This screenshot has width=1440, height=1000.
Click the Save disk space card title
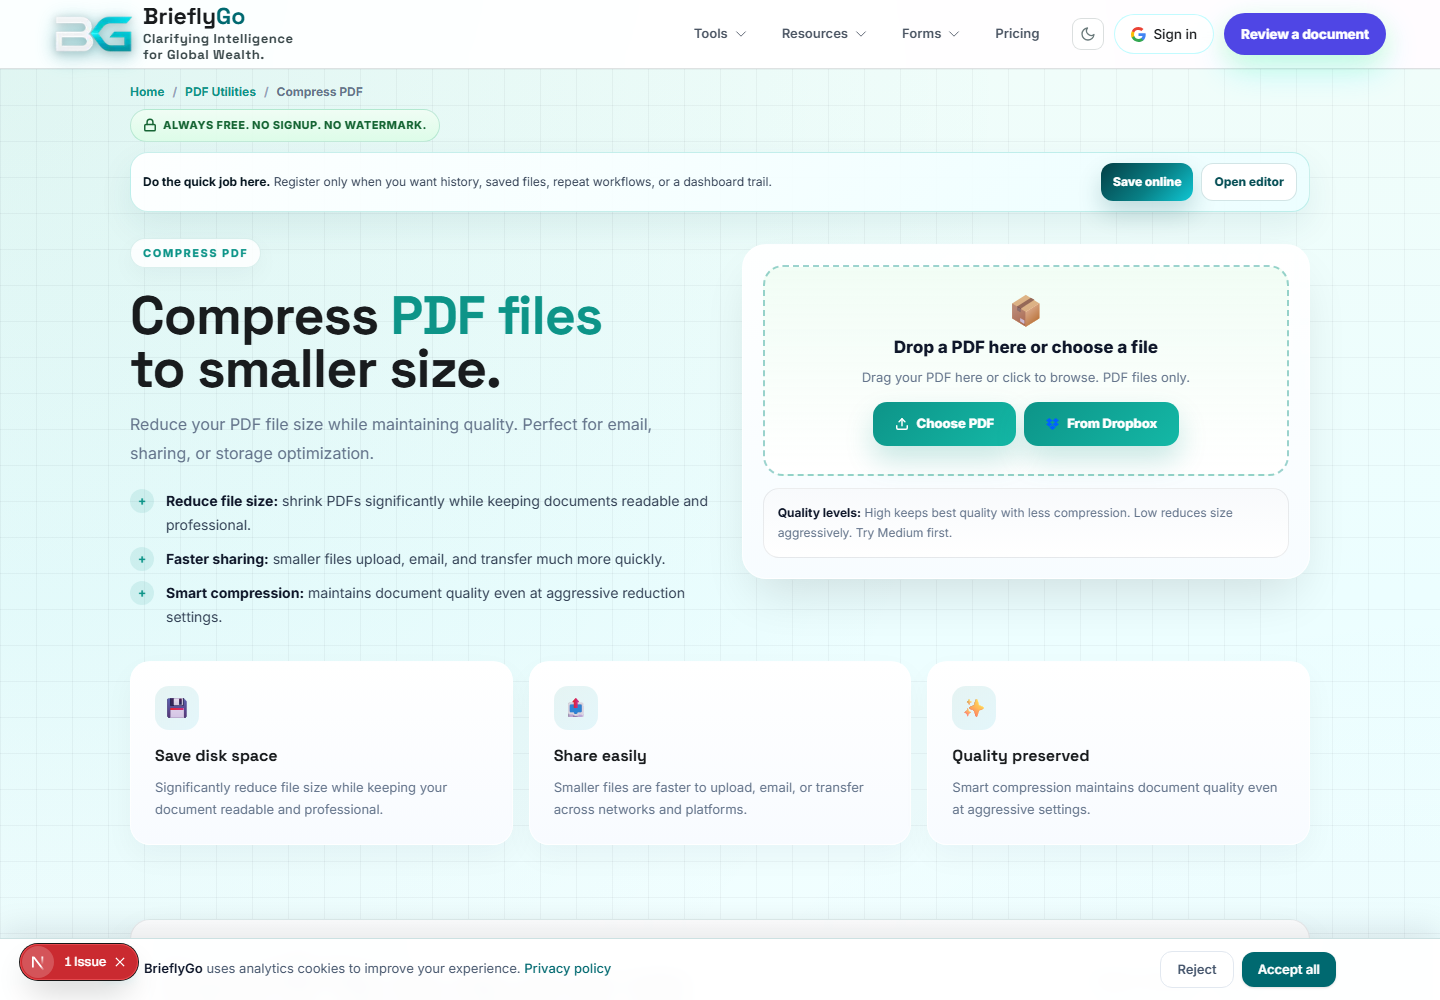pyautogui.click(x=216, y=756)
